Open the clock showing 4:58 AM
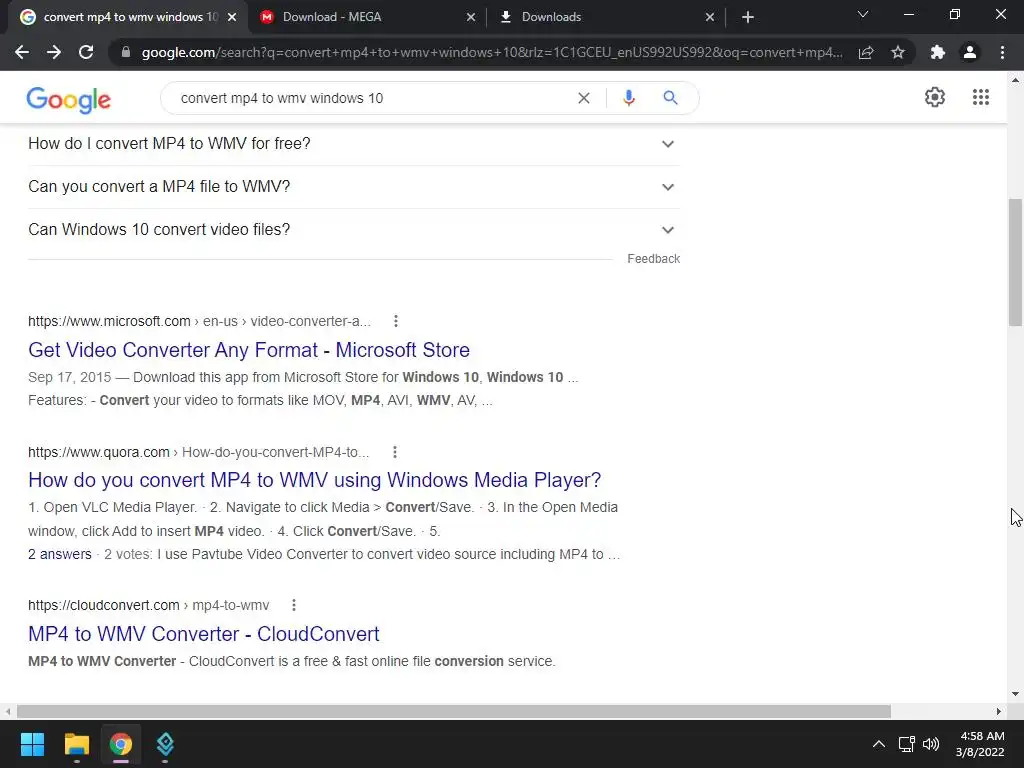This screenshot has width=1024, height=768. (980, 744)
